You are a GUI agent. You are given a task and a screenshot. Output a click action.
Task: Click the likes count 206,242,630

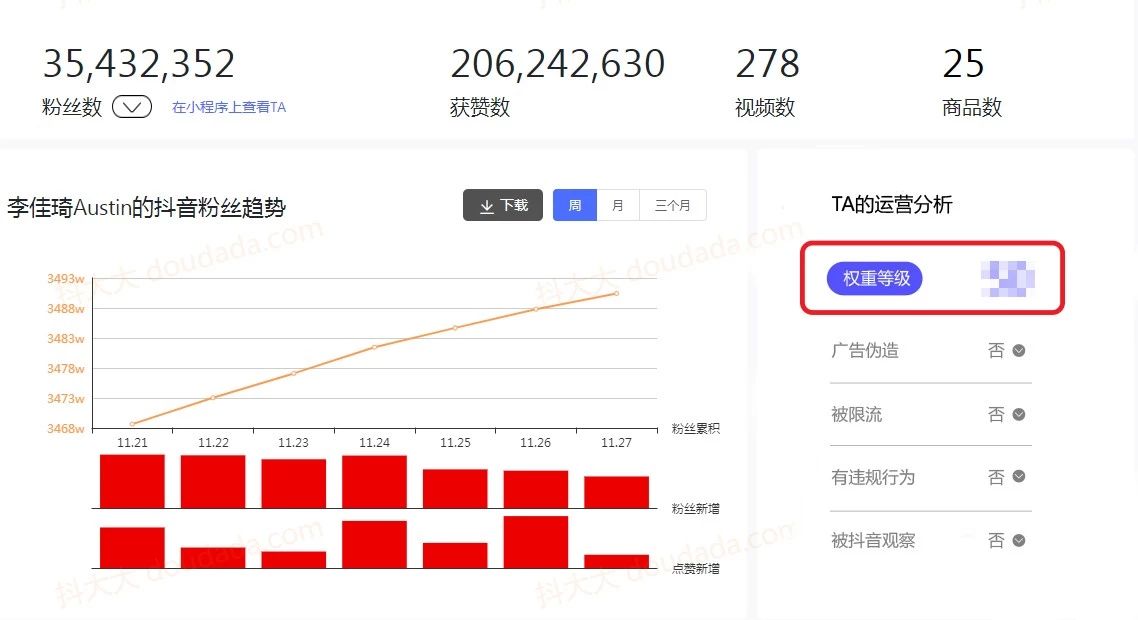[x=557, y=64]
